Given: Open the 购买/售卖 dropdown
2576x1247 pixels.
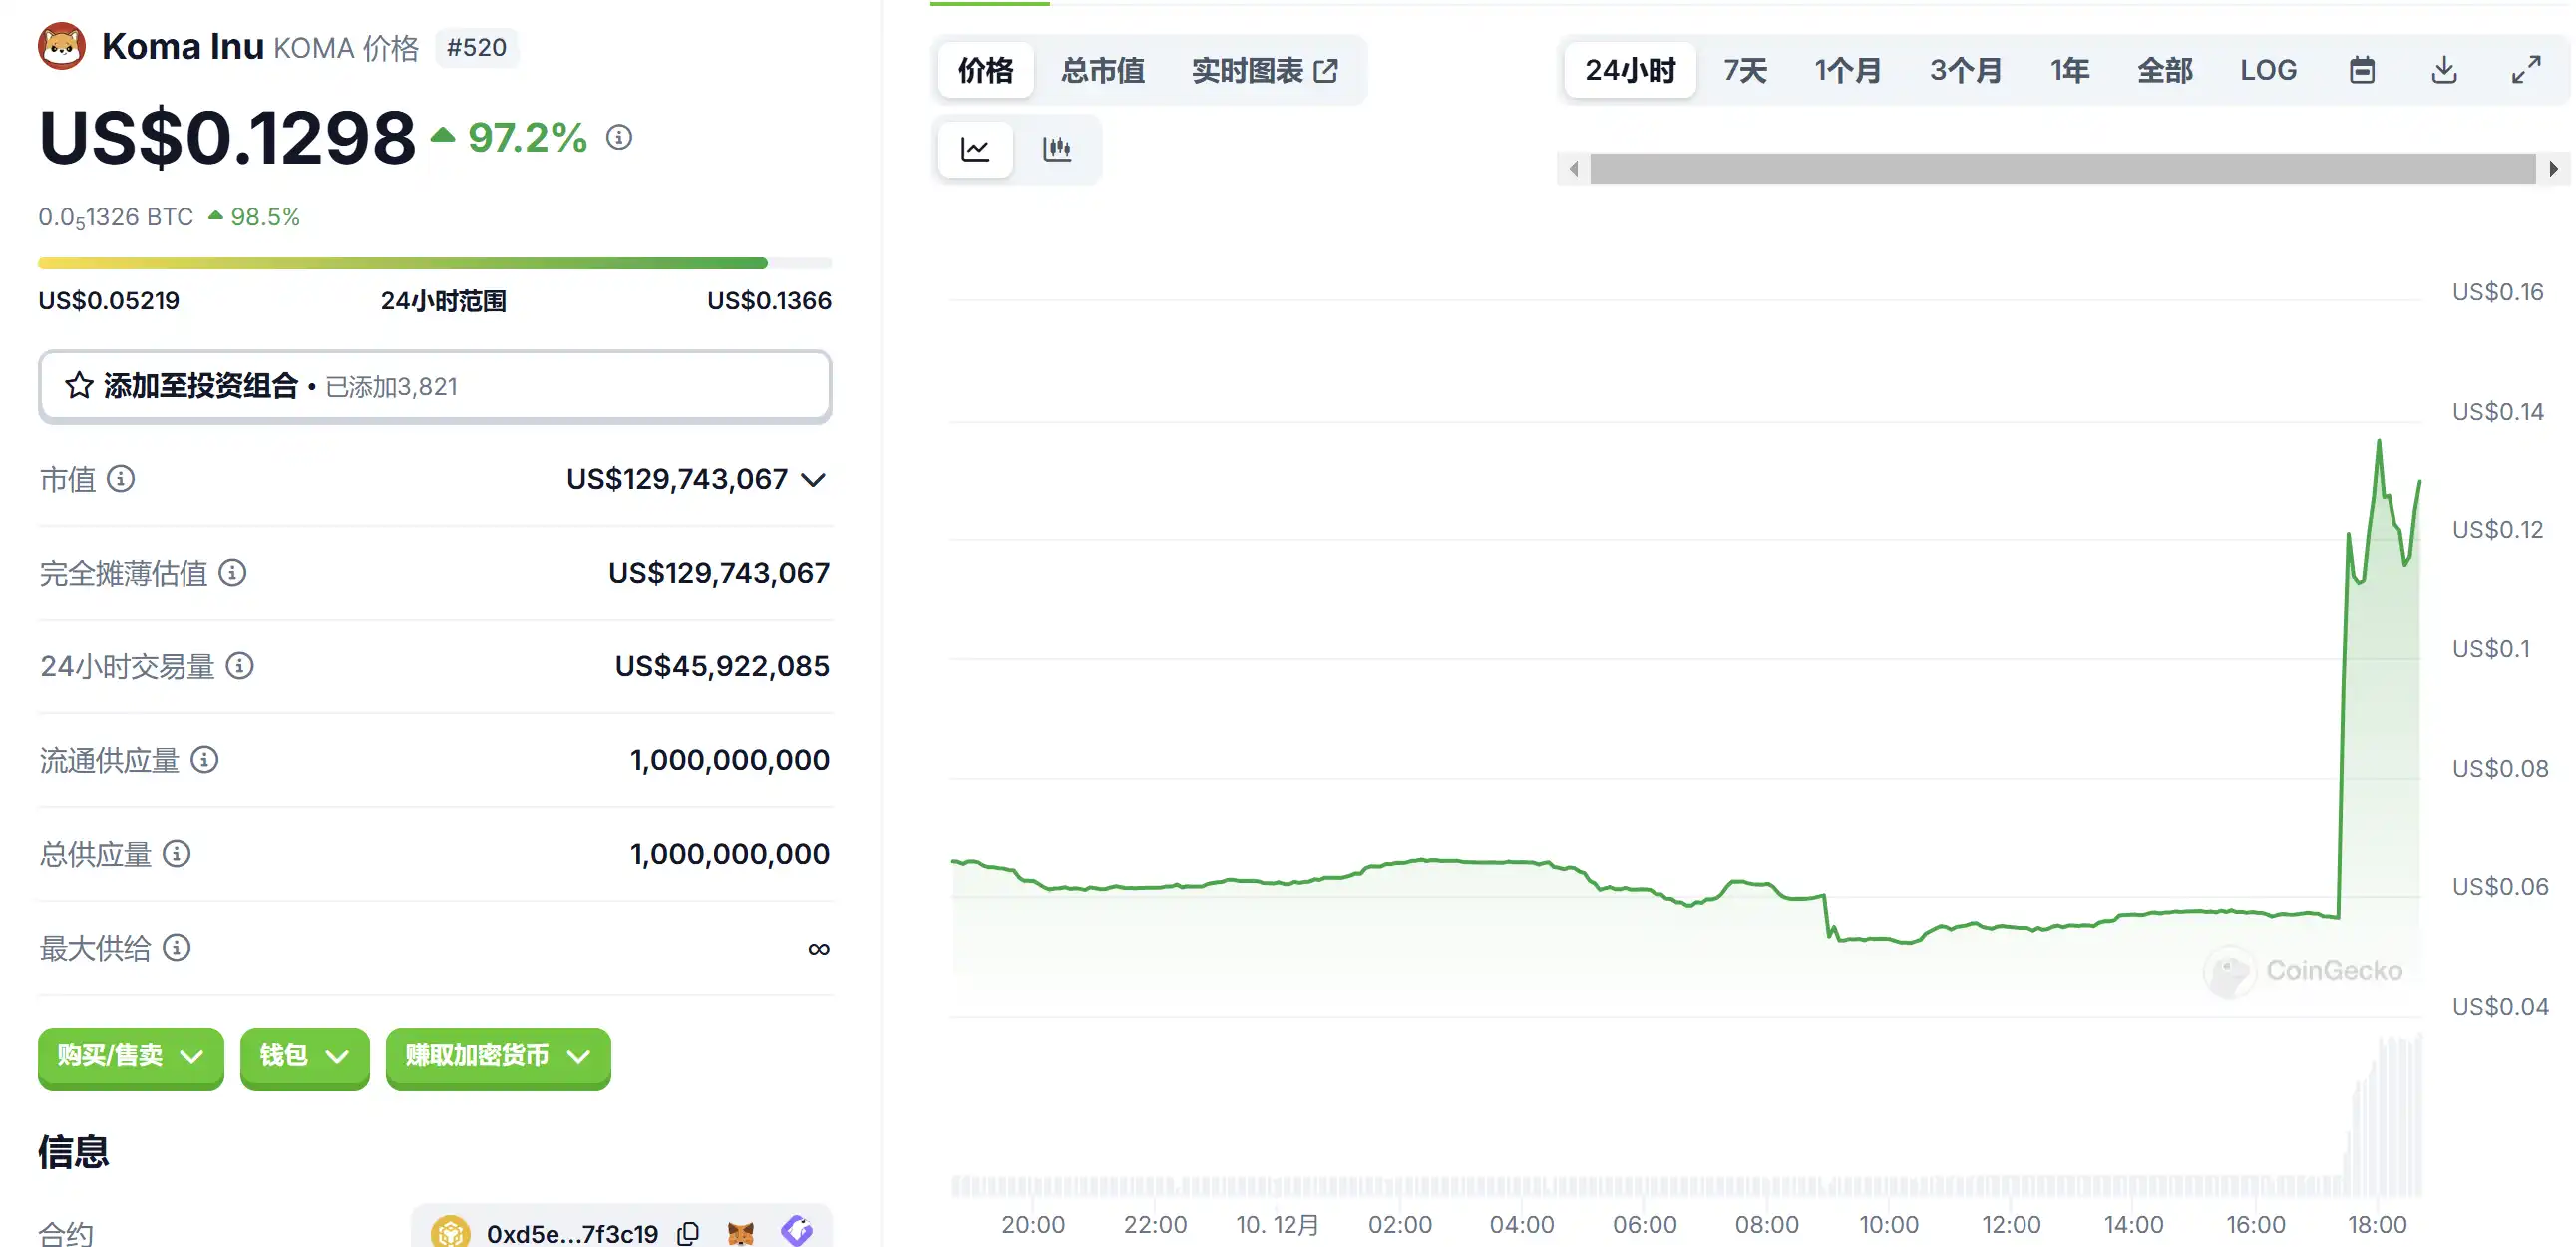Looking at the screenshot, I should coord(130,1056).
